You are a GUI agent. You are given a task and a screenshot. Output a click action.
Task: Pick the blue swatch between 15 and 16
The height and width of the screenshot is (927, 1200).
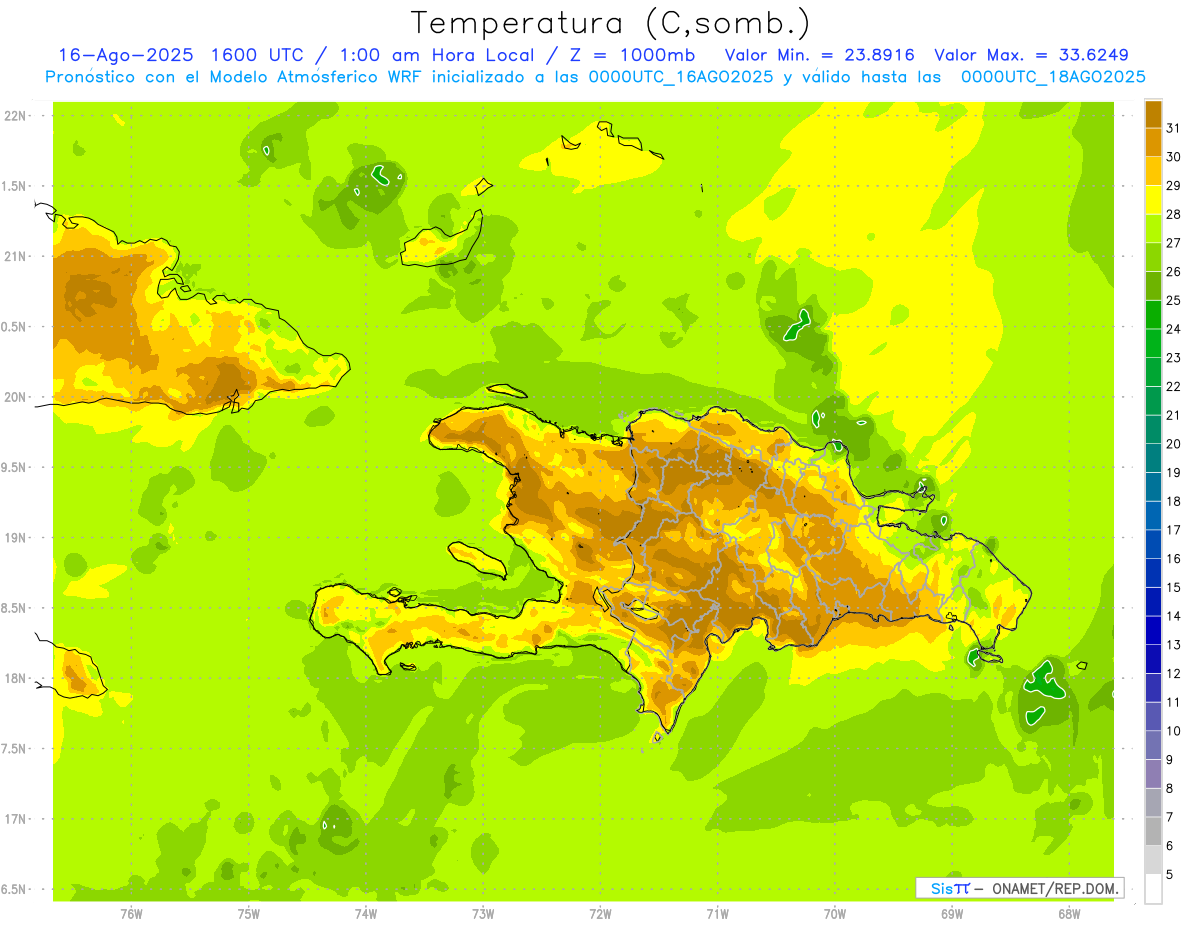(1154, 573)
